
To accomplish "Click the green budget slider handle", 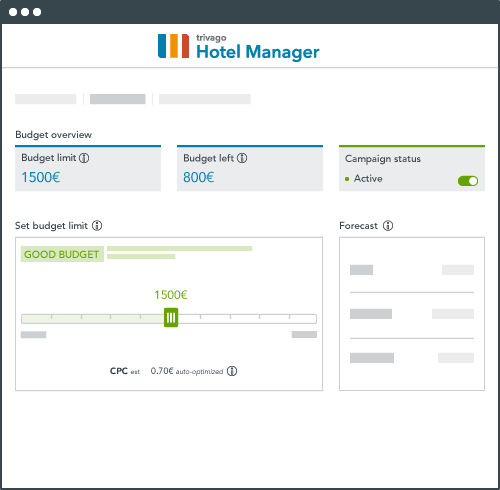I will pyautogui.click(x=171, y=318).
